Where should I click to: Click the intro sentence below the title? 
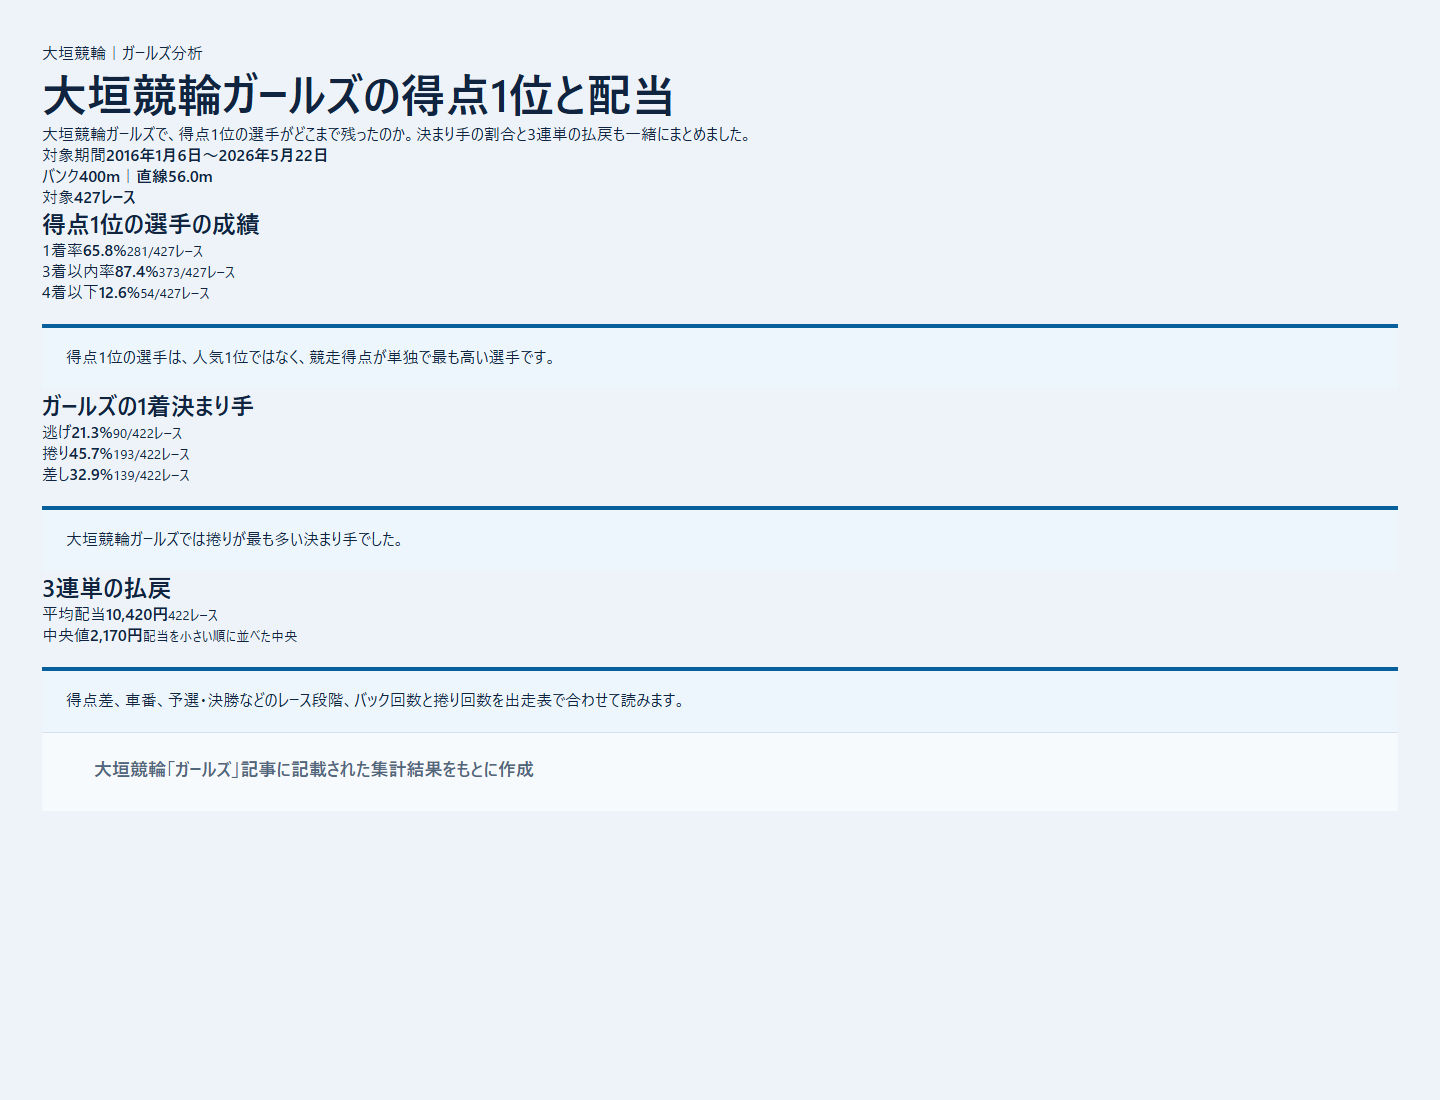[397, 134]
